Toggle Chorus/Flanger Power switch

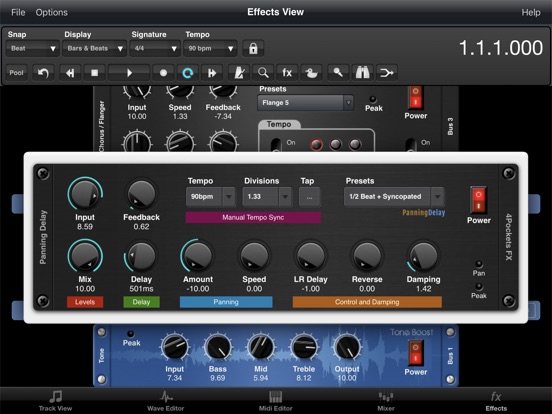(x=415, y=97)
